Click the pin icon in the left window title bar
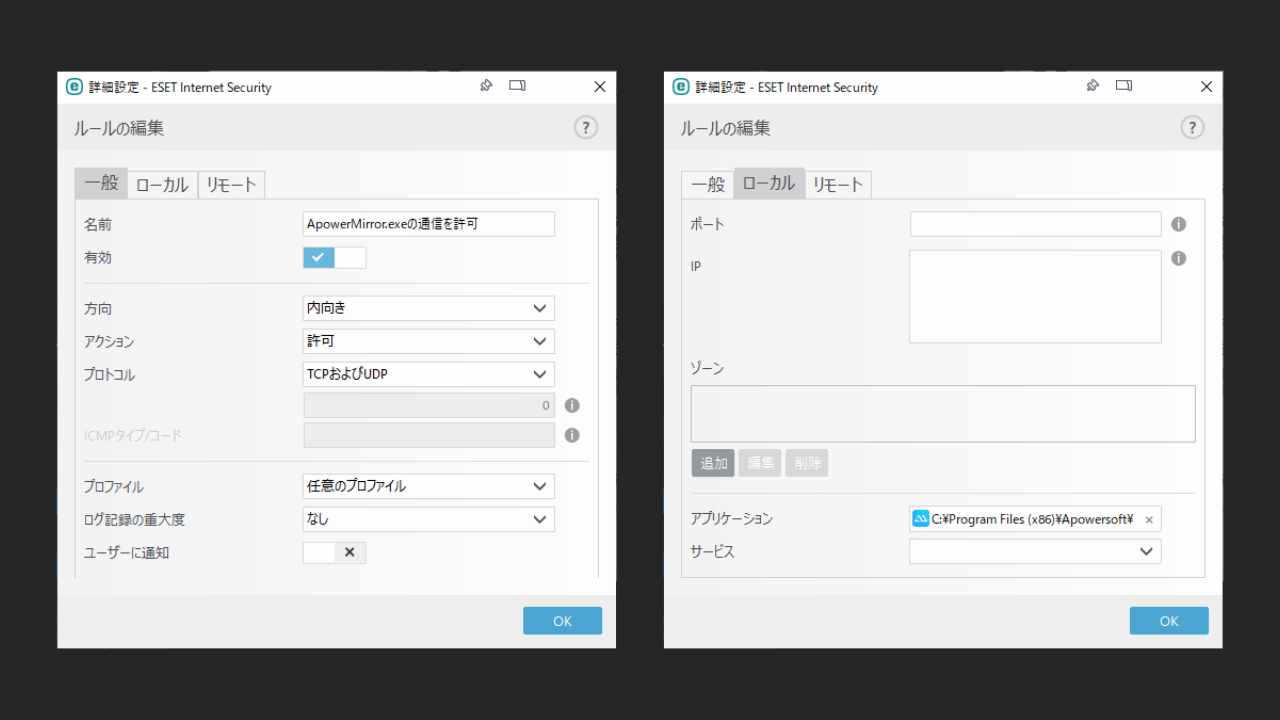Screen dimensions: 1280x720 (x=486, y=86)
